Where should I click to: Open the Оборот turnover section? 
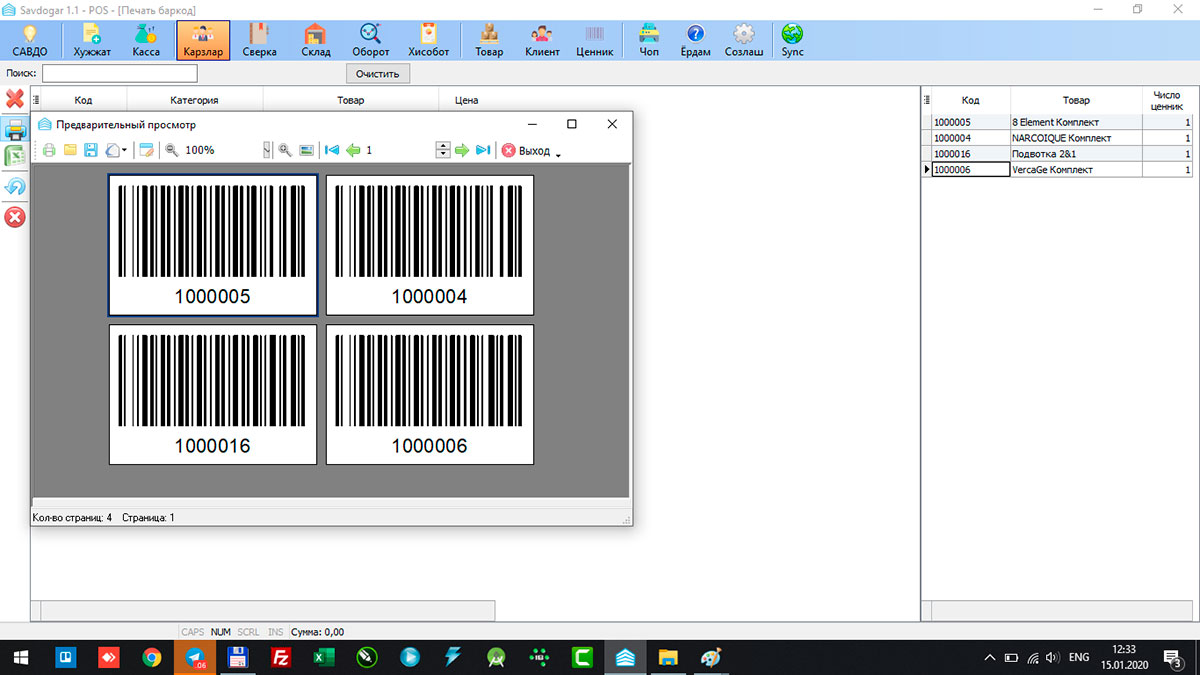[x=371, y=41]
